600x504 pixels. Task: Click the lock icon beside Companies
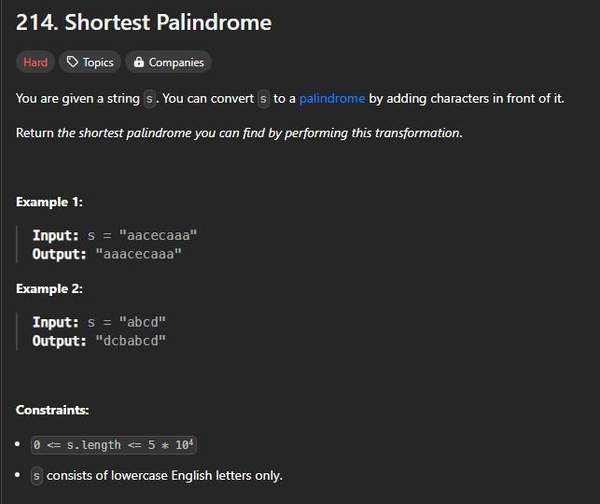[x=138, y=62]
